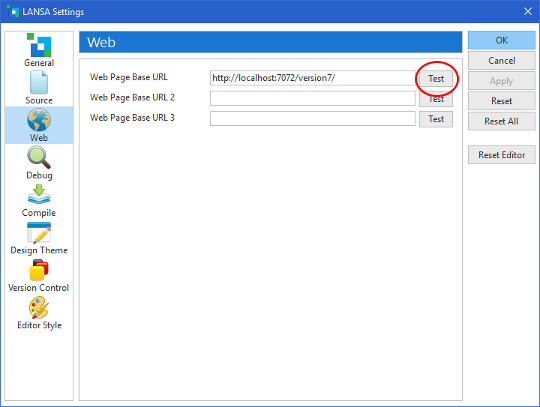The width and height of the screenshot is (540, 407).
Task: Test Web Page Base URL 3
Action: pos(436,119)
